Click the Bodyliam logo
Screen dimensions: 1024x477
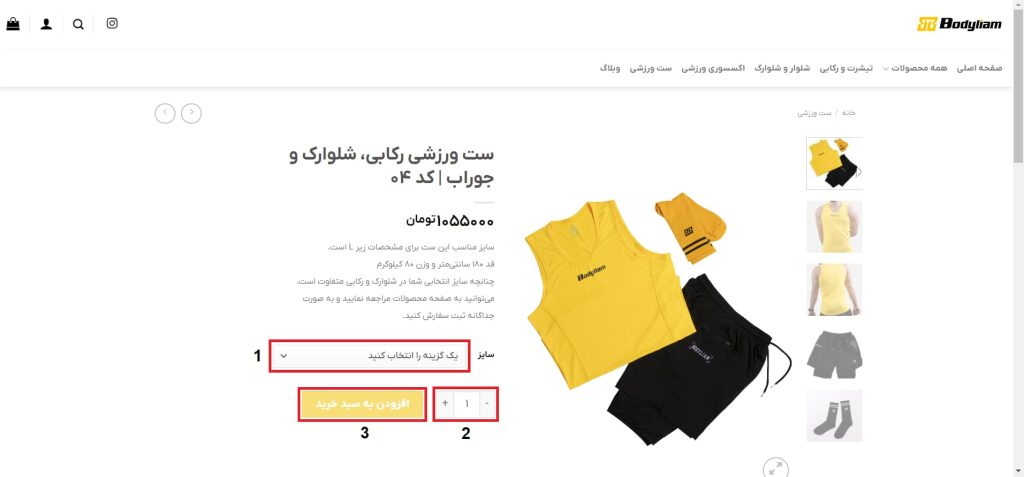pyautogui.click(x=959, y=24)
